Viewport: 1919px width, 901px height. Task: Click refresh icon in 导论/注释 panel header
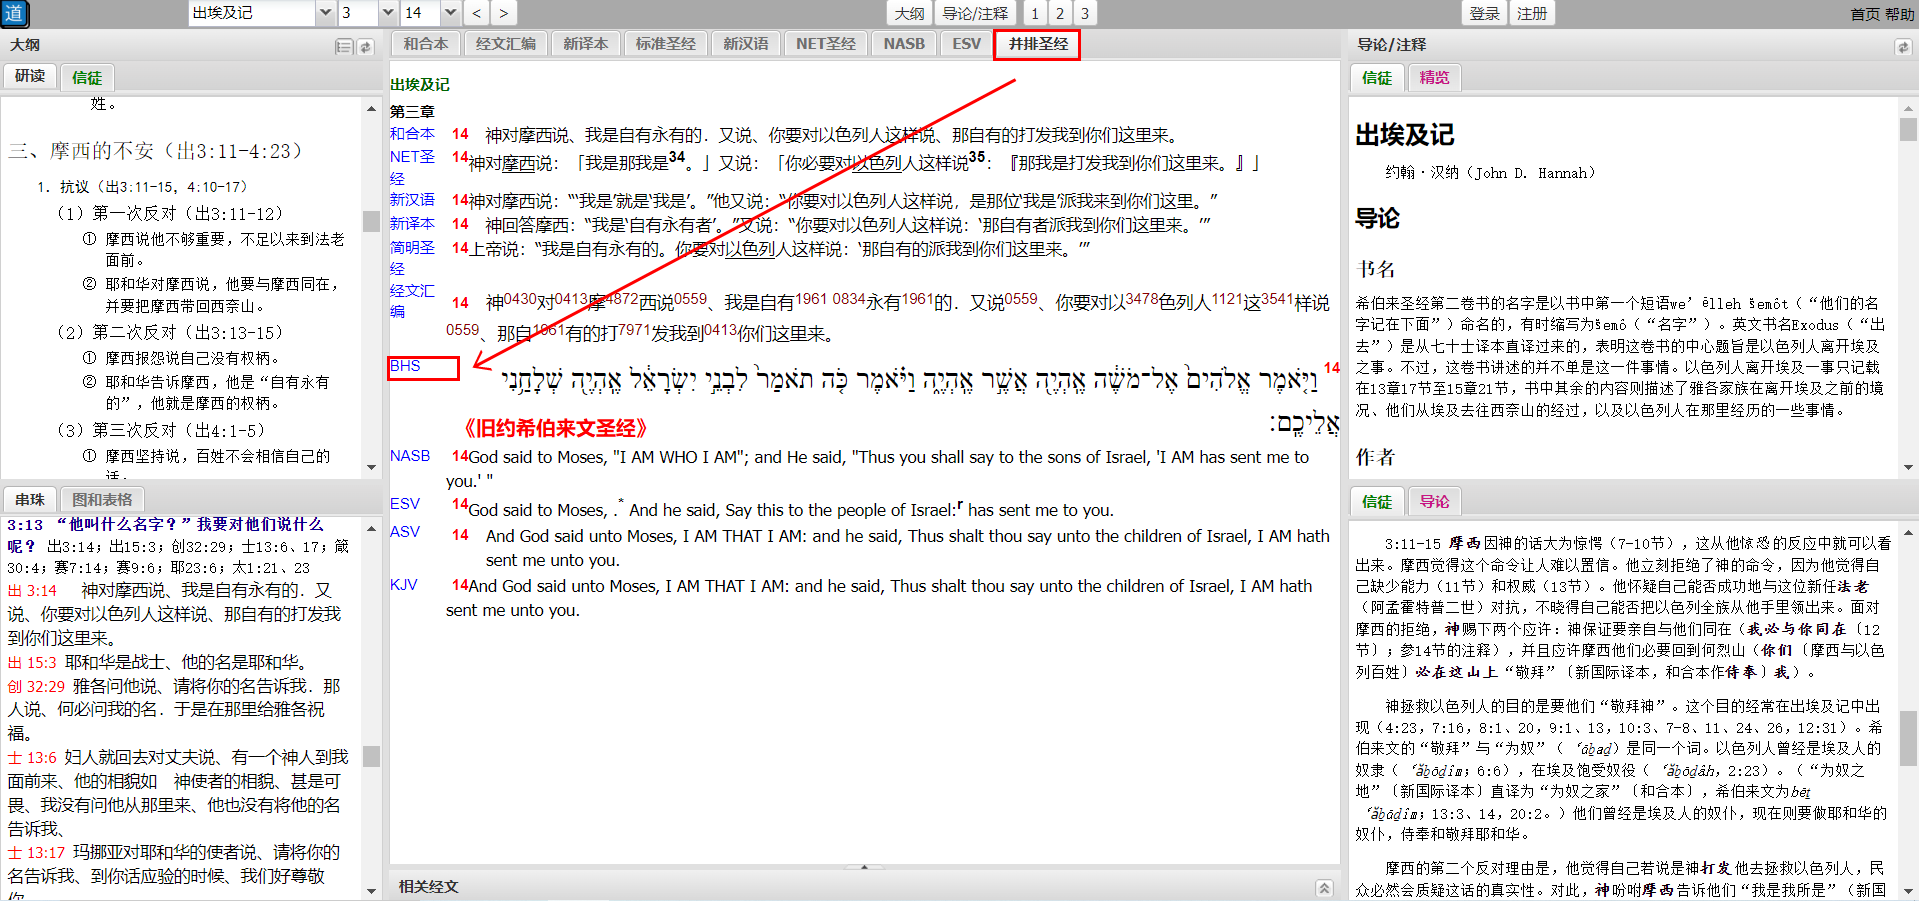tap(1902, 47)
